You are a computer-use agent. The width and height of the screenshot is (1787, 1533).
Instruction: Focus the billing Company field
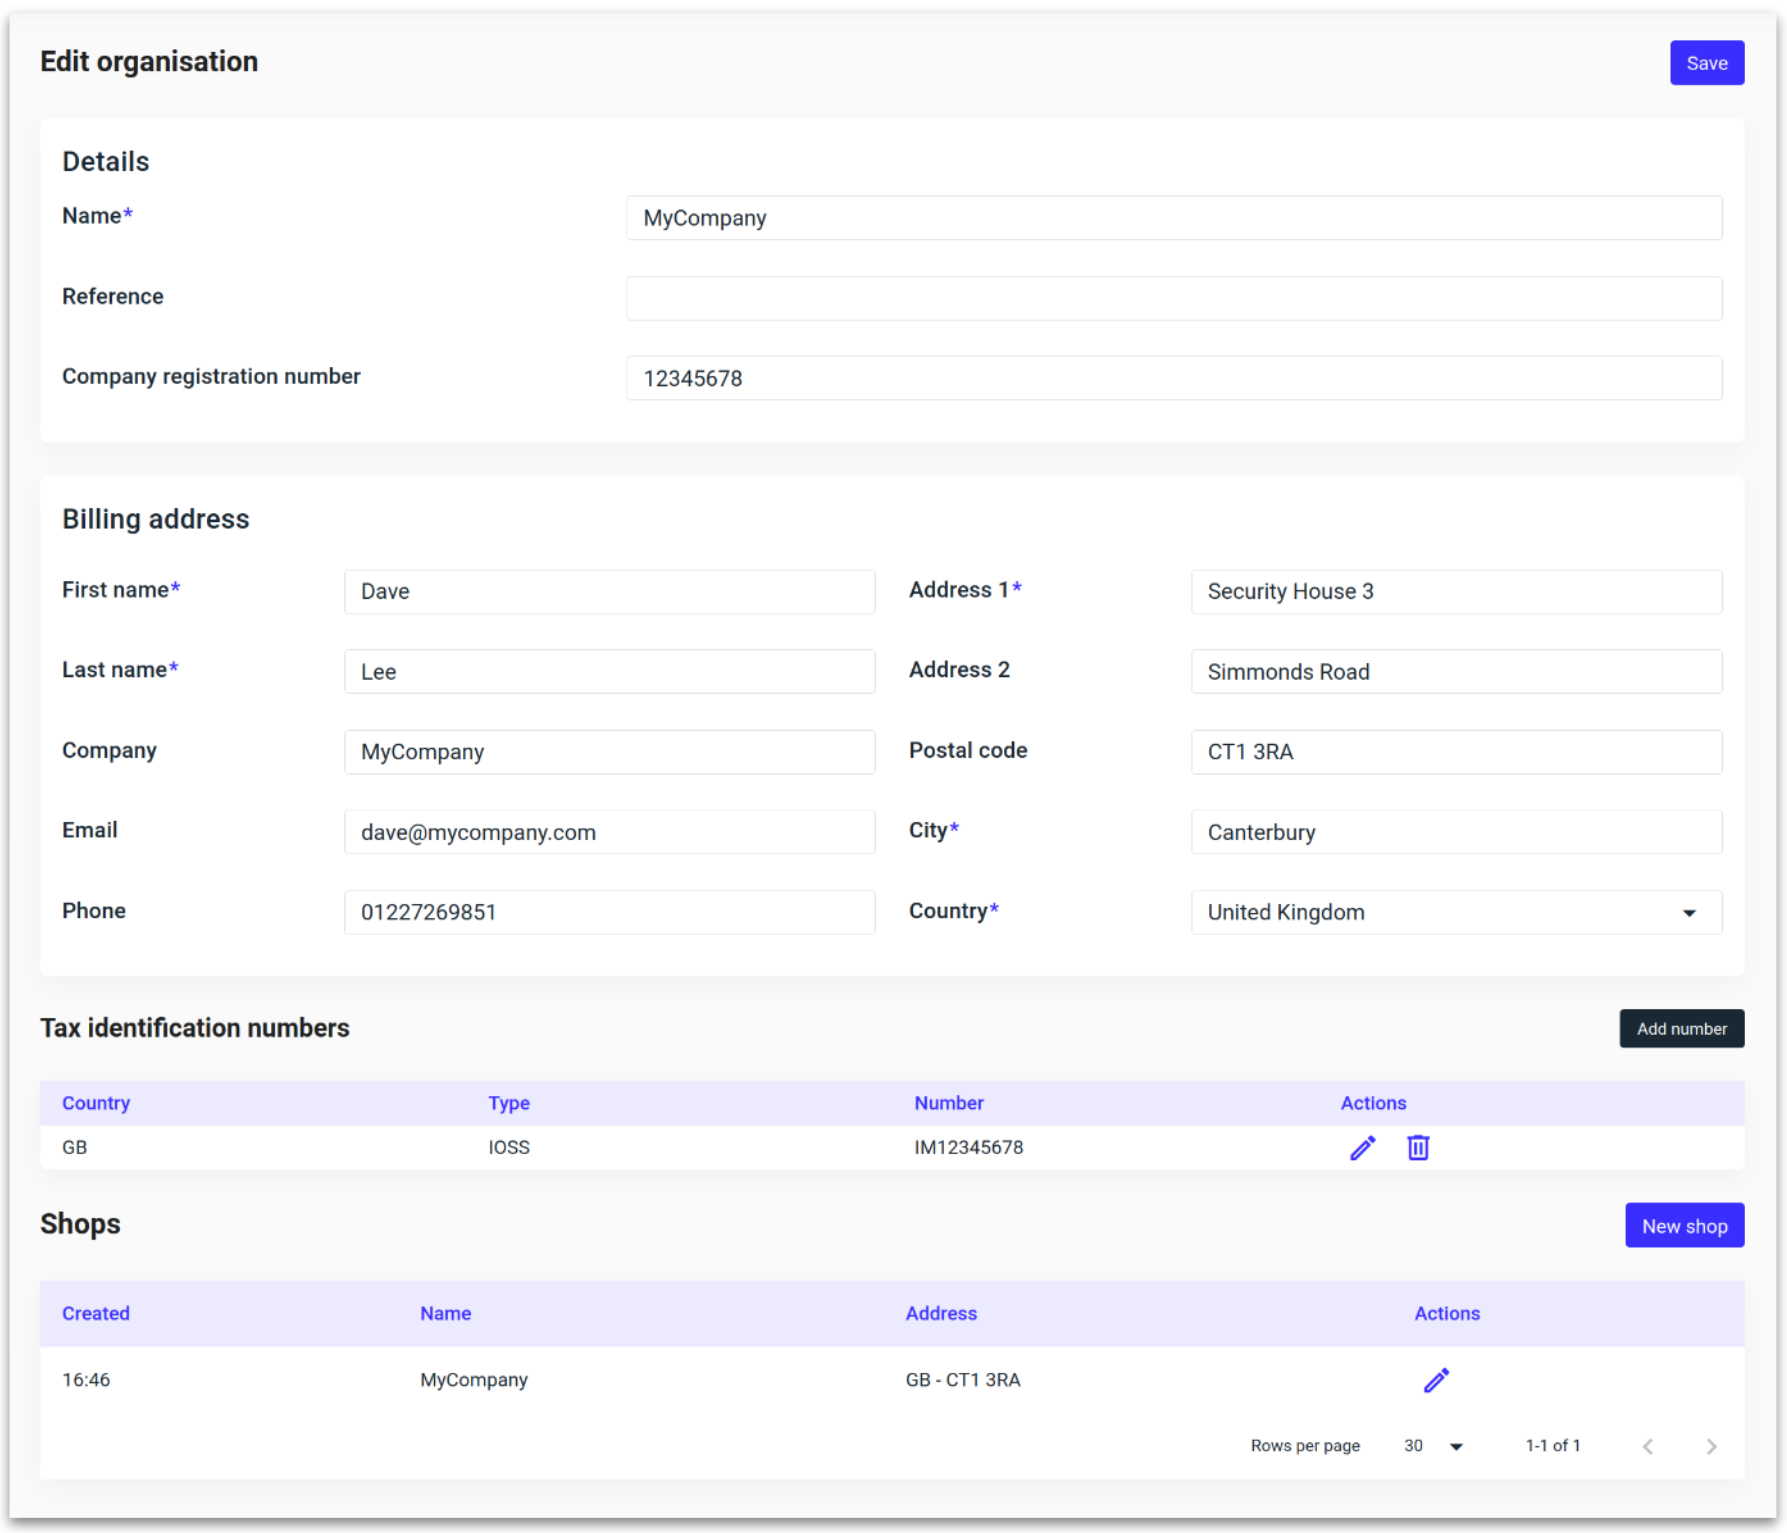click(609, 752)
